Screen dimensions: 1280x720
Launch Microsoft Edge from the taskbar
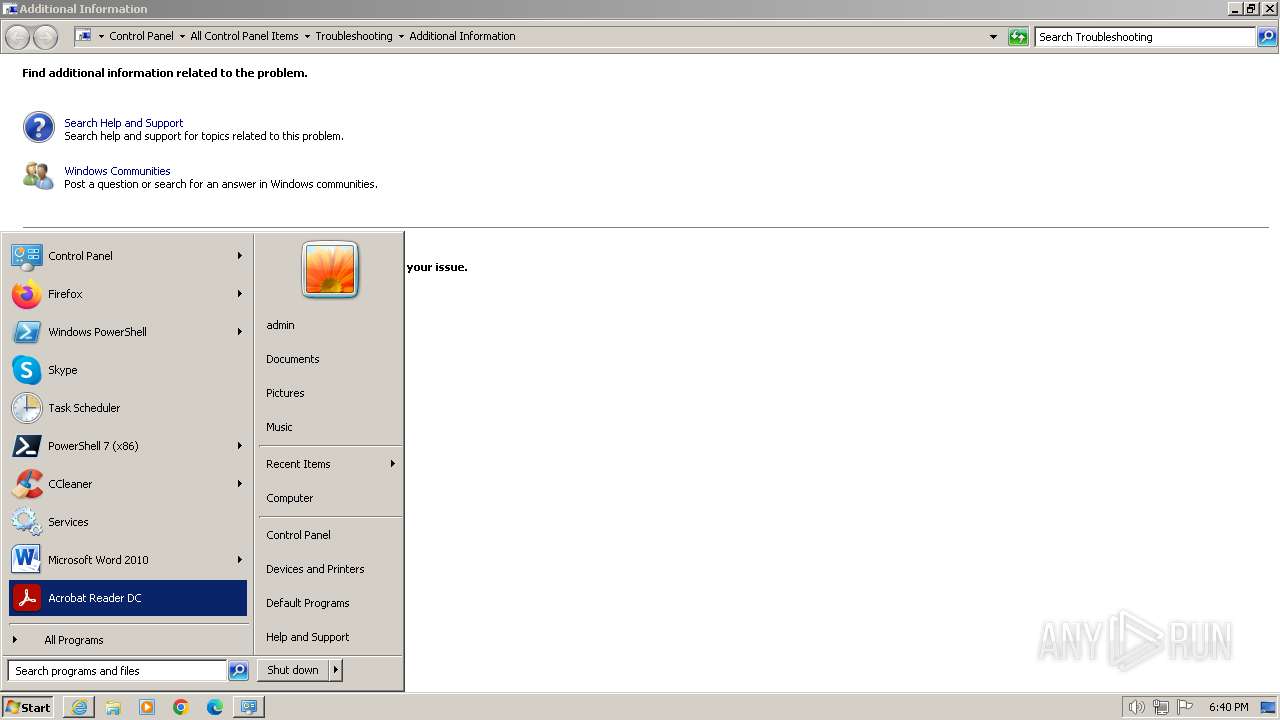215,707
